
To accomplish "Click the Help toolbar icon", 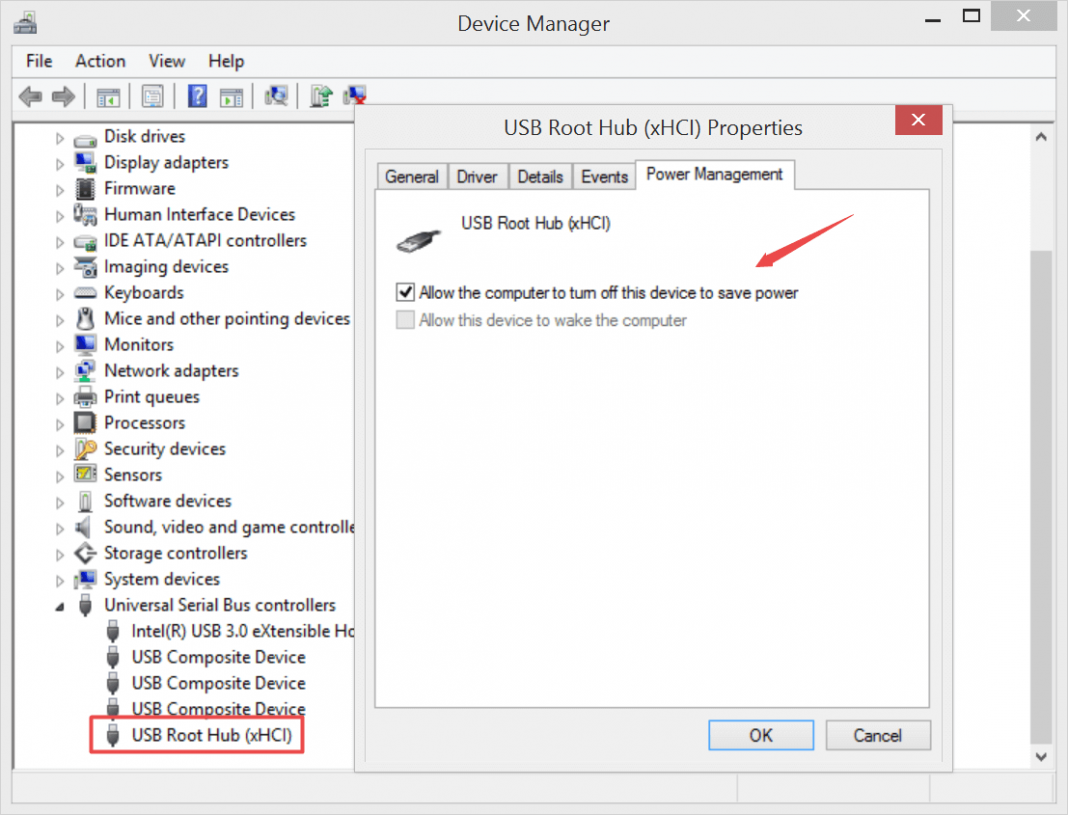I will pyautogui.click(x=197, y=95).
